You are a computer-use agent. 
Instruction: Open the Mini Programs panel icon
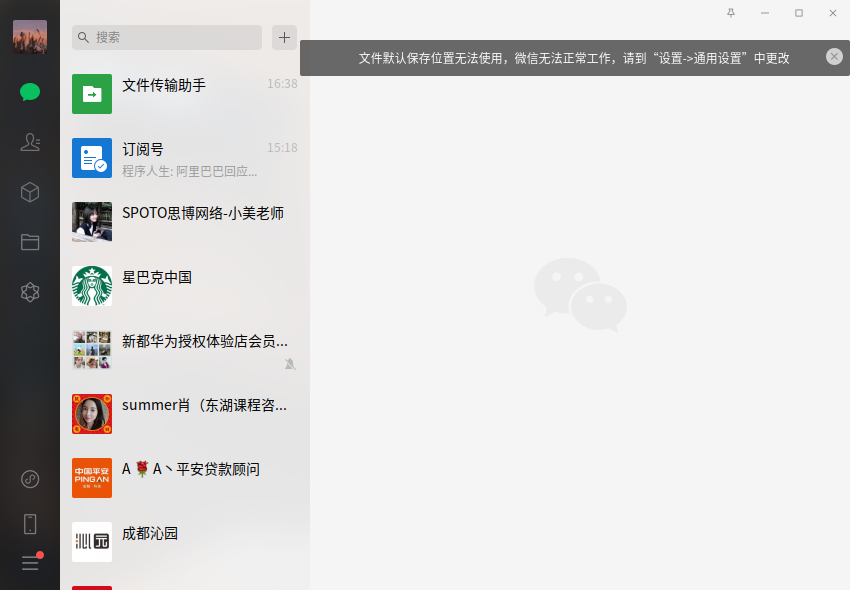[x=30, y=479]
